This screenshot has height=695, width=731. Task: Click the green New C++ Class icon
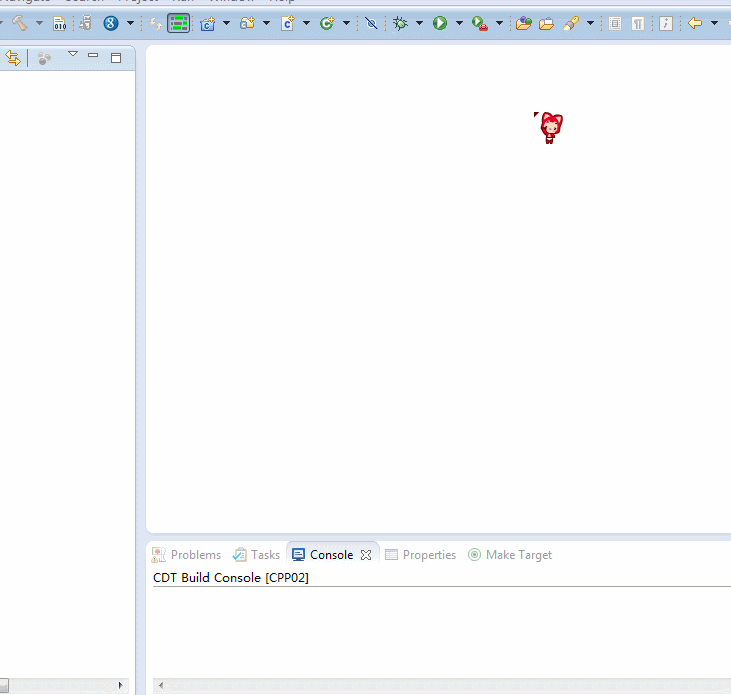coord(327,23)
